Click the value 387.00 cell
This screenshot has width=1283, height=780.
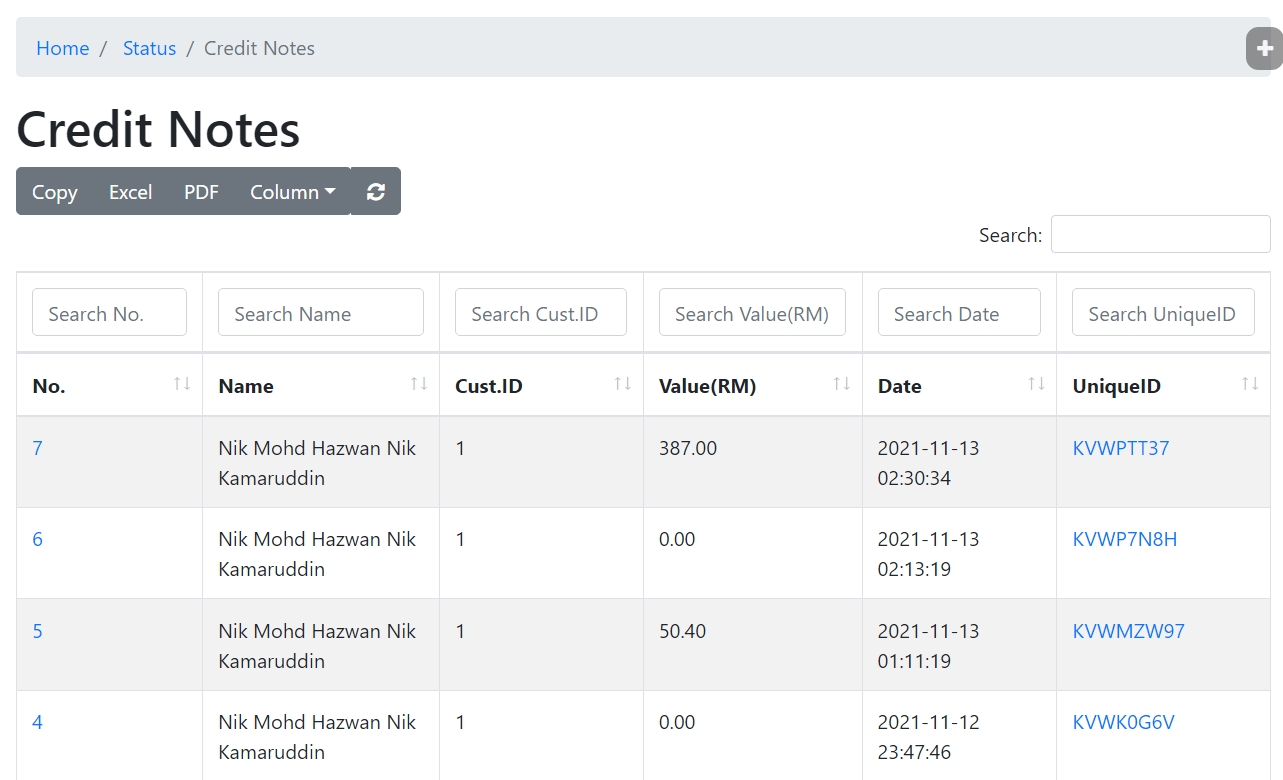(752, 462)
